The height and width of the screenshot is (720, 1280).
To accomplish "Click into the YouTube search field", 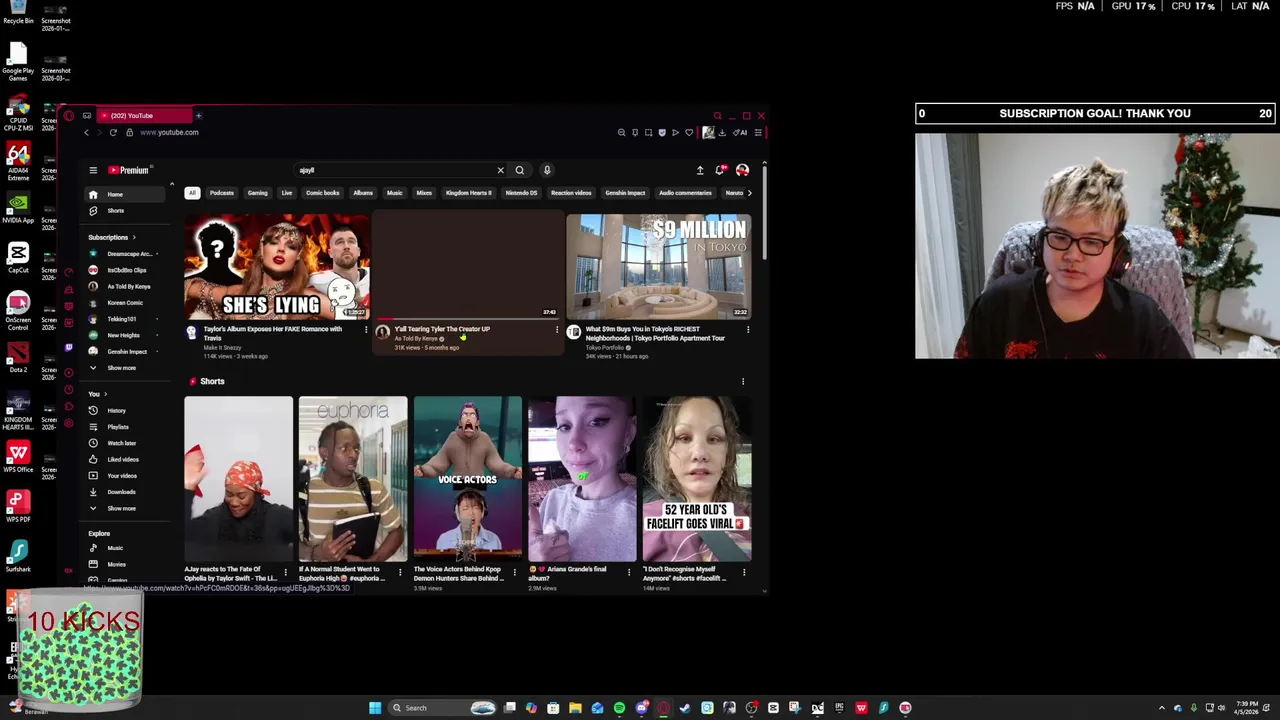I will tap(395, 170).
